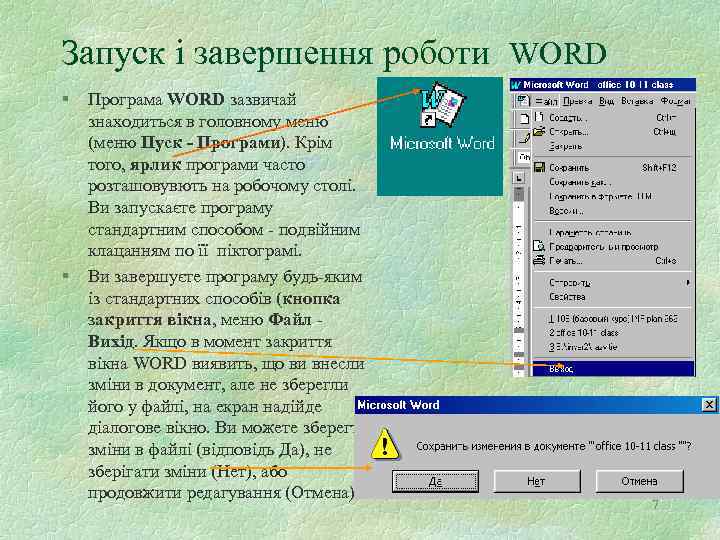Click the save dialog title bar
The height and width of the screenshot is (540, 720).
(536, 405)
